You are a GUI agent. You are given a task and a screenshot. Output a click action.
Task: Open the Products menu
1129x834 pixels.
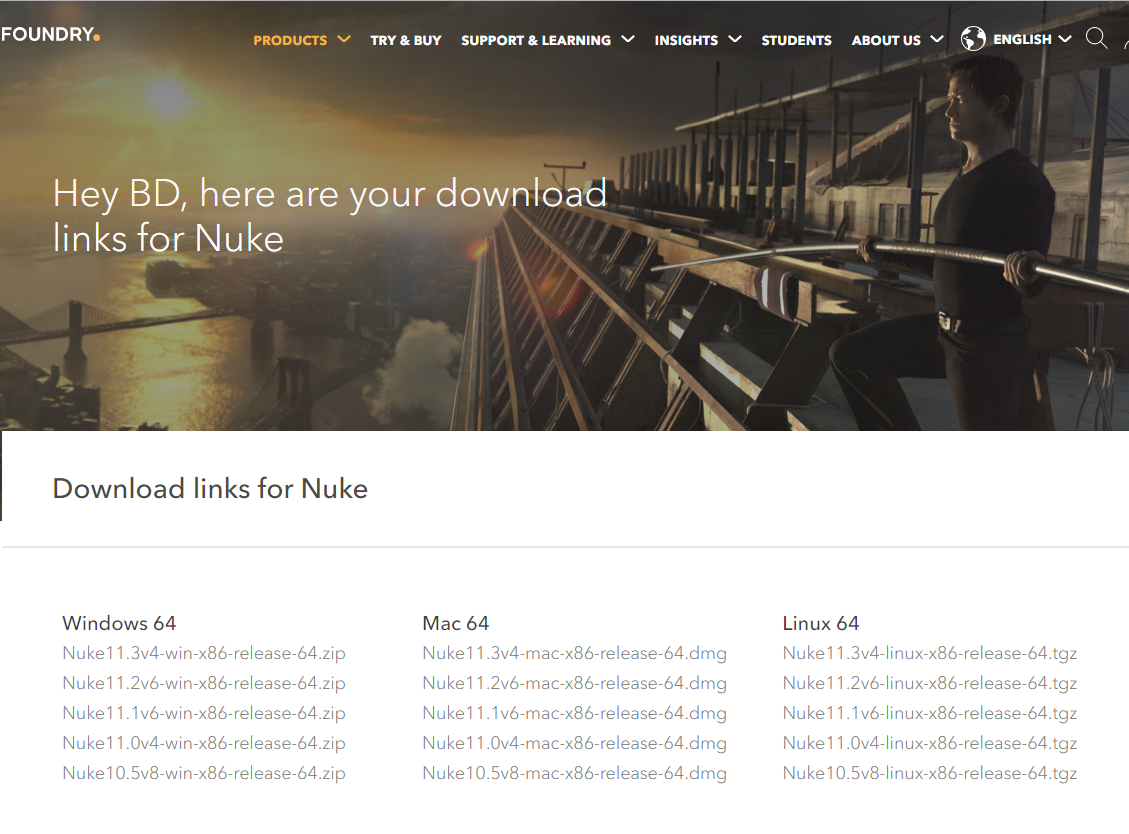(x=290, y=40)
